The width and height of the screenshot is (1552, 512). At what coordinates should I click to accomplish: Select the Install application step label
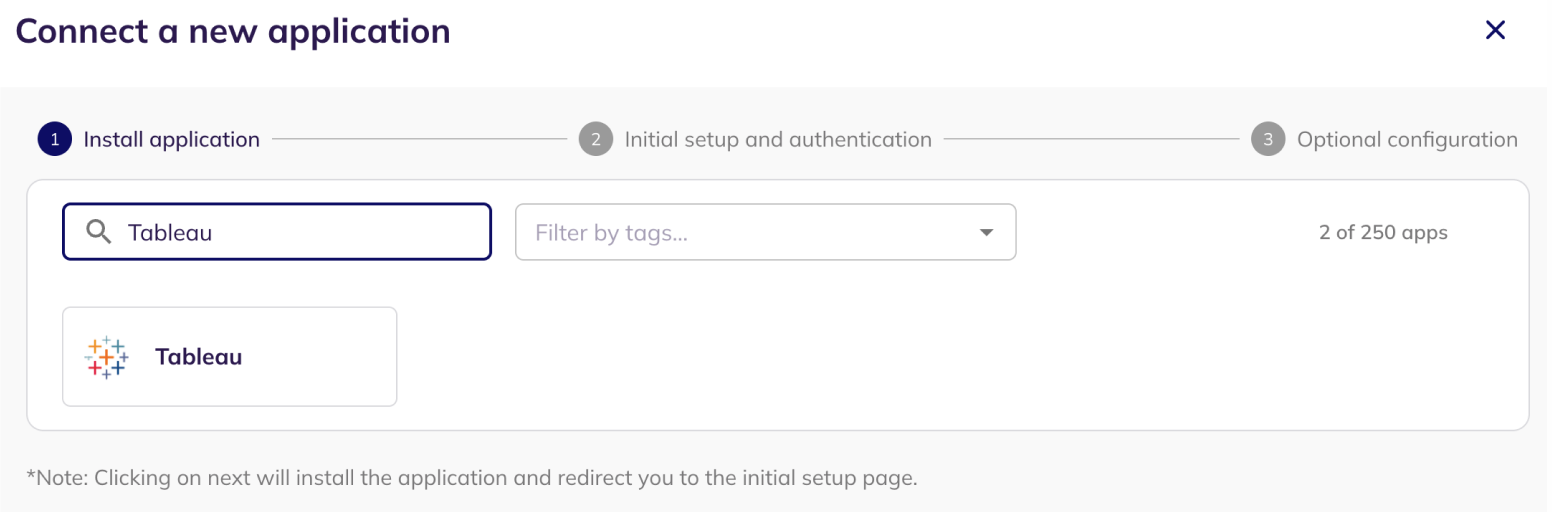(172, 140)
